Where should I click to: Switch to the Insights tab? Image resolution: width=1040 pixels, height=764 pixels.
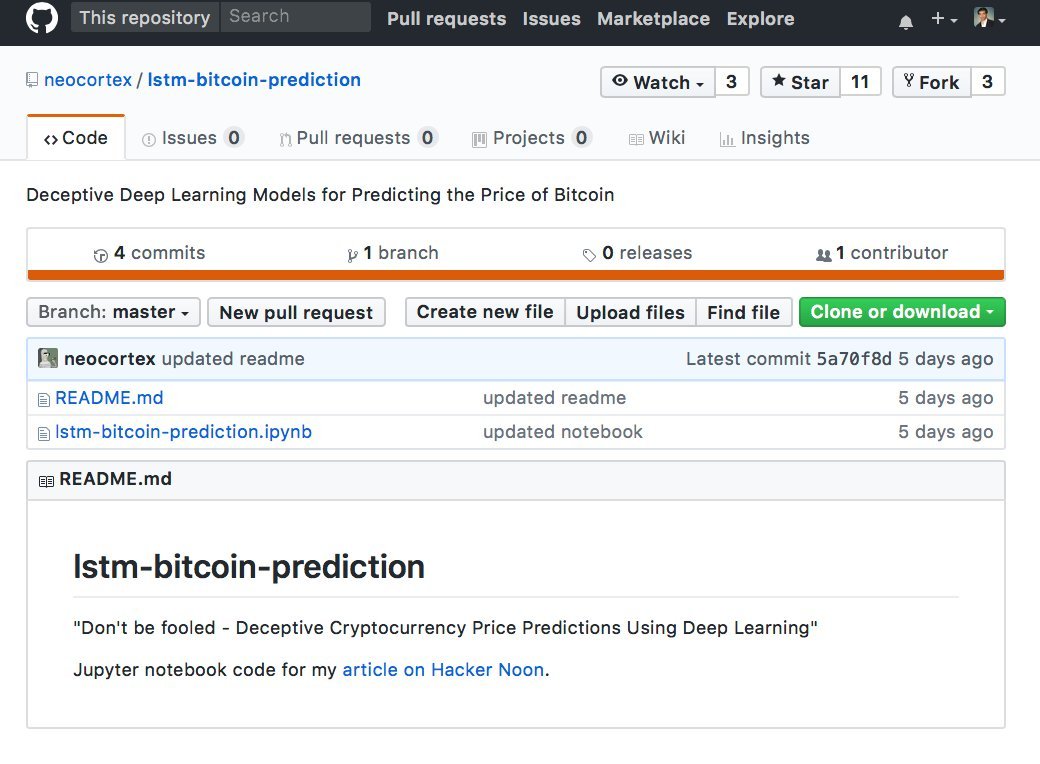(x=765, y=138)
